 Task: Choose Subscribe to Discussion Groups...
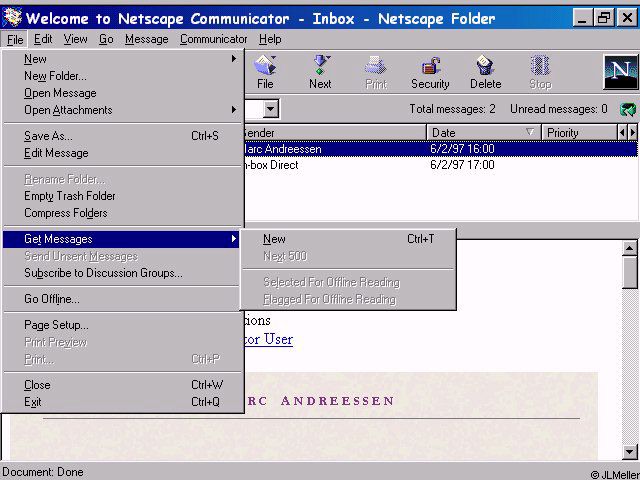click(x=121, y=273)
